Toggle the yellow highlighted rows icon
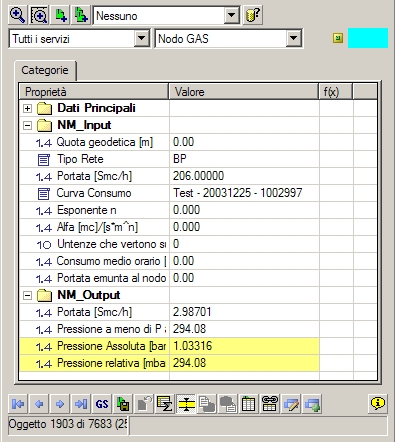Viewport: 395px width, 442px height. (x=186, y=404)
